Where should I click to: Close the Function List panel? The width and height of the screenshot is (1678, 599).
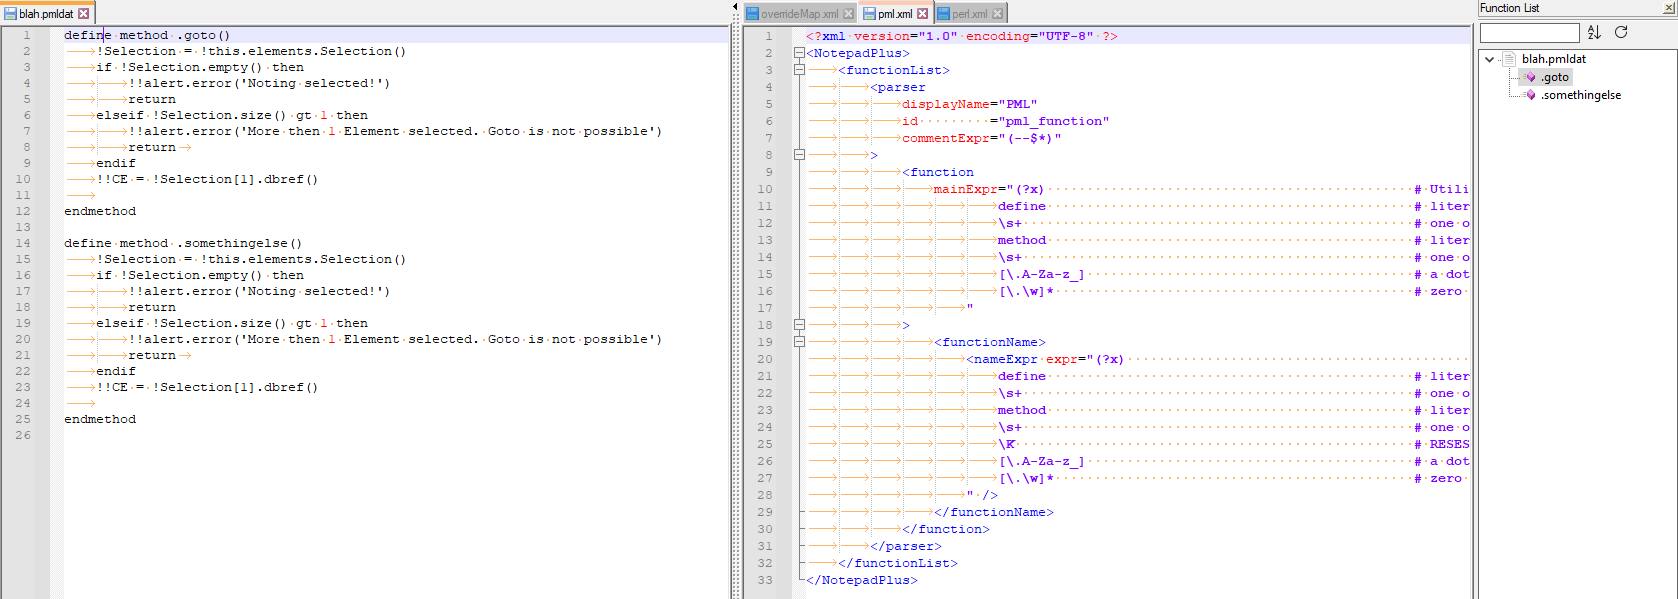click(1668, 8)
